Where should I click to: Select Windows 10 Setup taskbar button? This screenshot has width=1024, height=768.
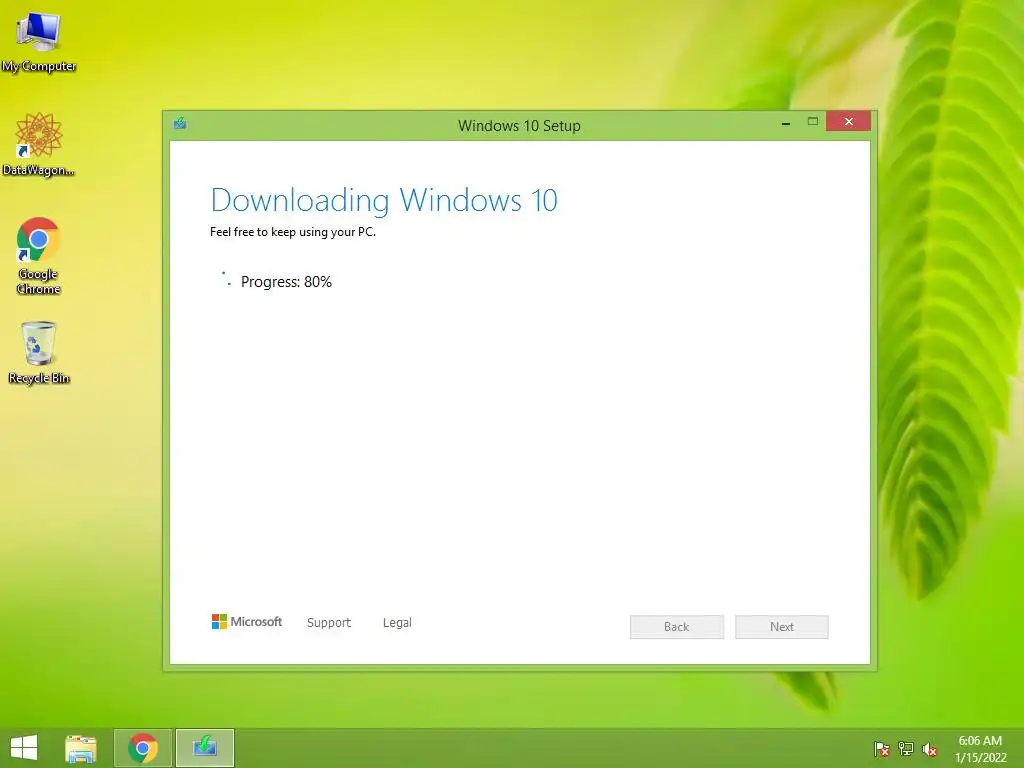[x=204, y=748]
